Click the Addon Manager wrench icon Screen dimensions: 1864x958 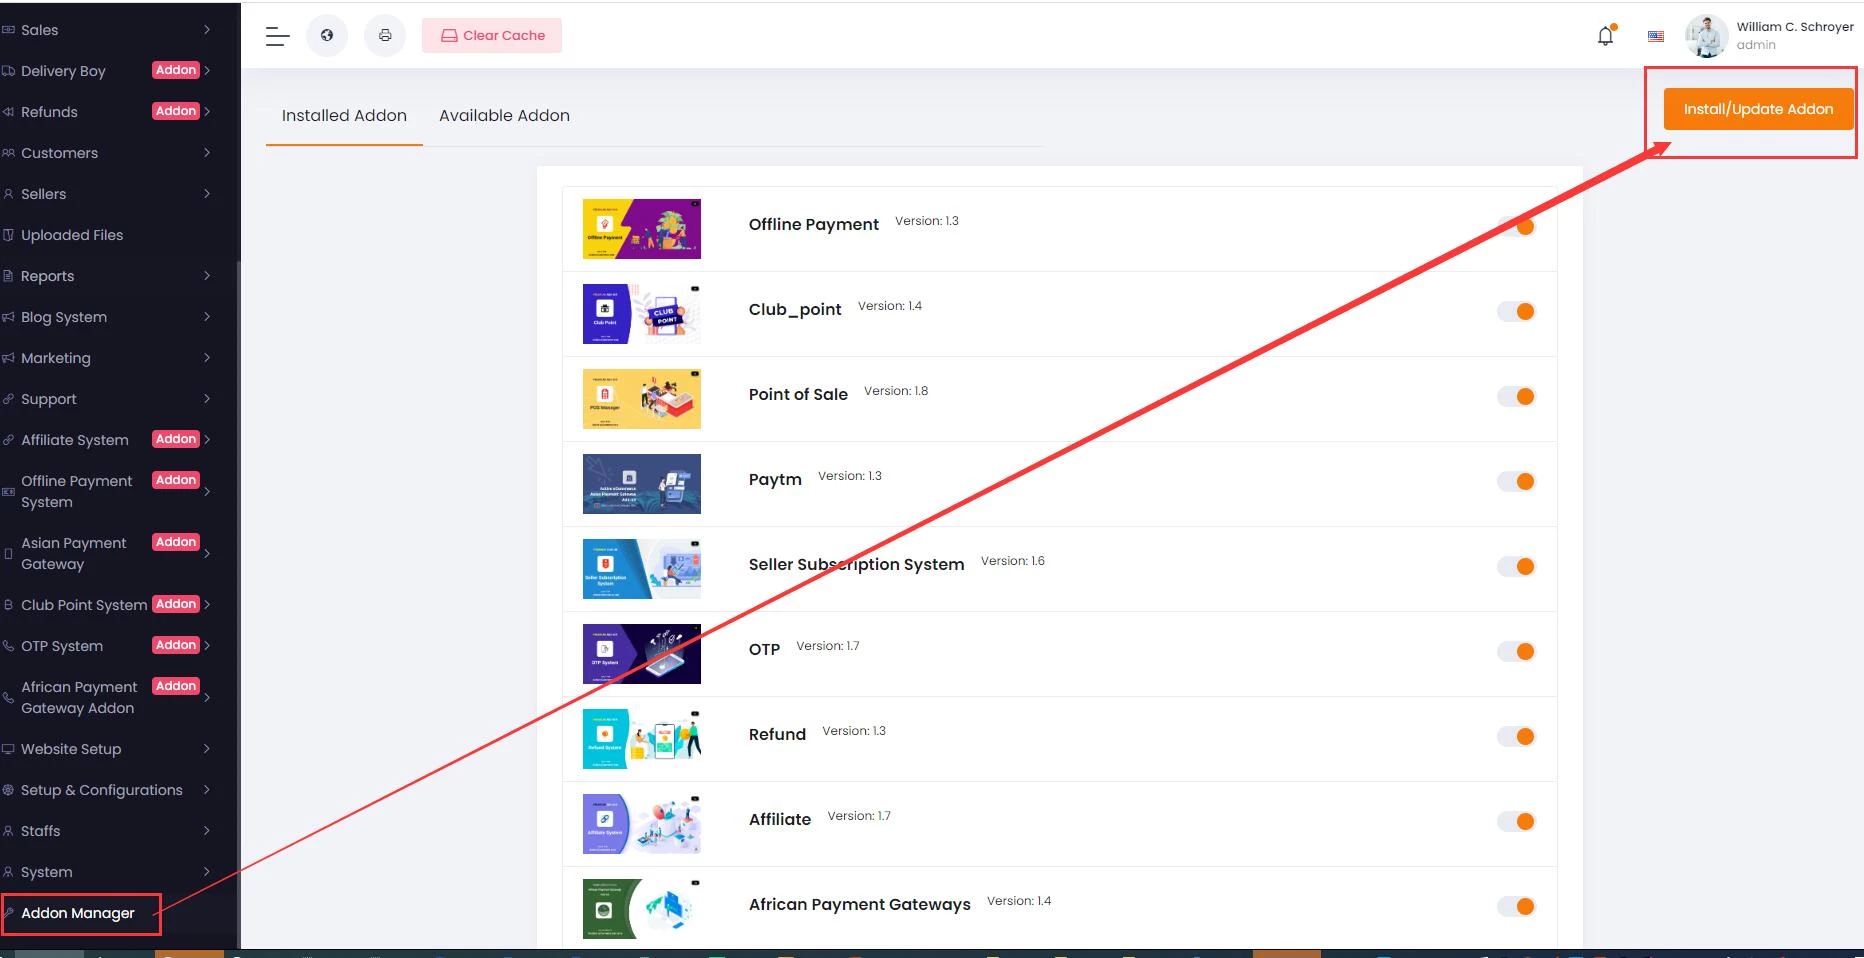point(8,913)
